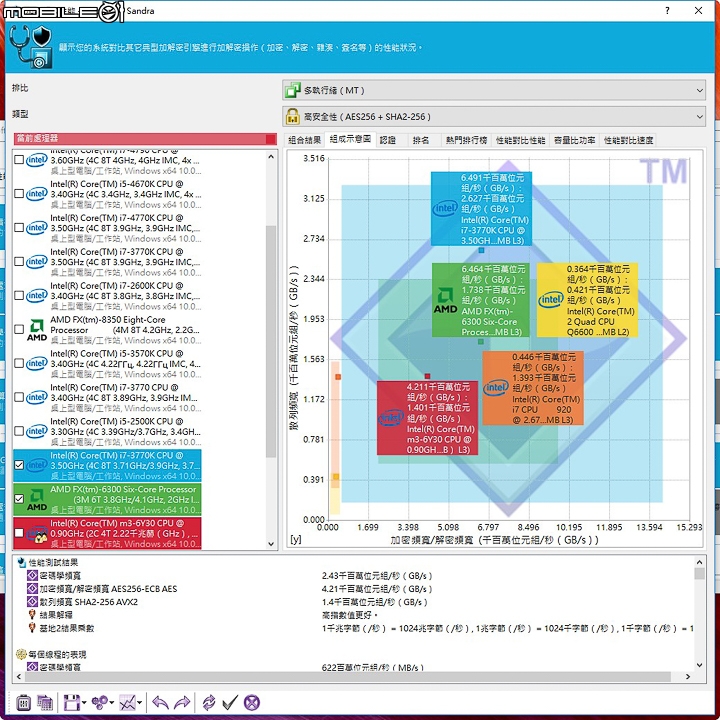Click the AMD logo beside FX-8350 entry
Screen dimensions: 720x720
[37, 330]
